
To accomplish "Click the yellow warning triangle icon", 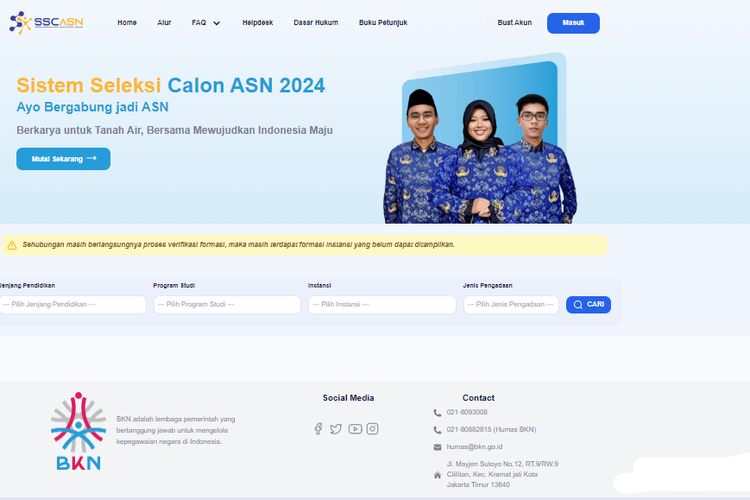I will (x=12, y=245).
